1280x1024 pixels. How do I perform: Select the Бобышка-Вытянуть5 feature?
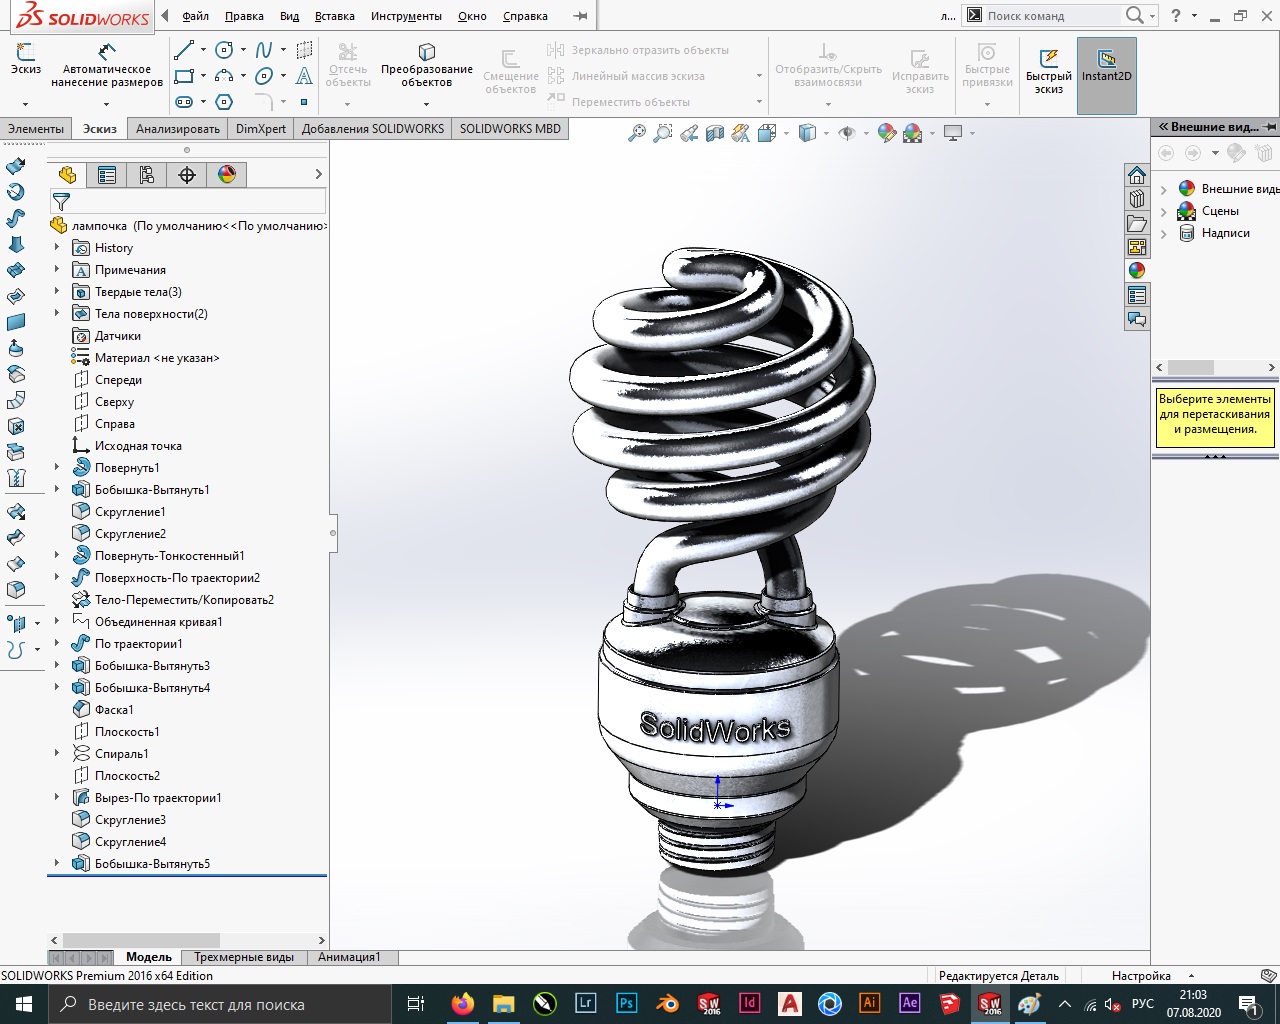click(x=152, y=864)
